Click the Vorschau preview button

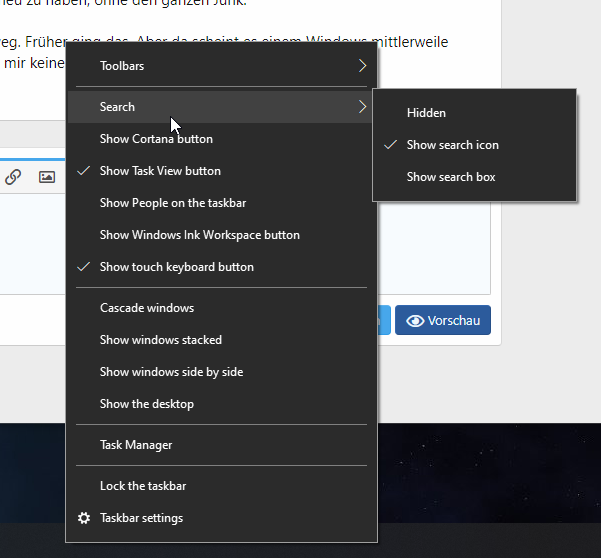[443, 320]
